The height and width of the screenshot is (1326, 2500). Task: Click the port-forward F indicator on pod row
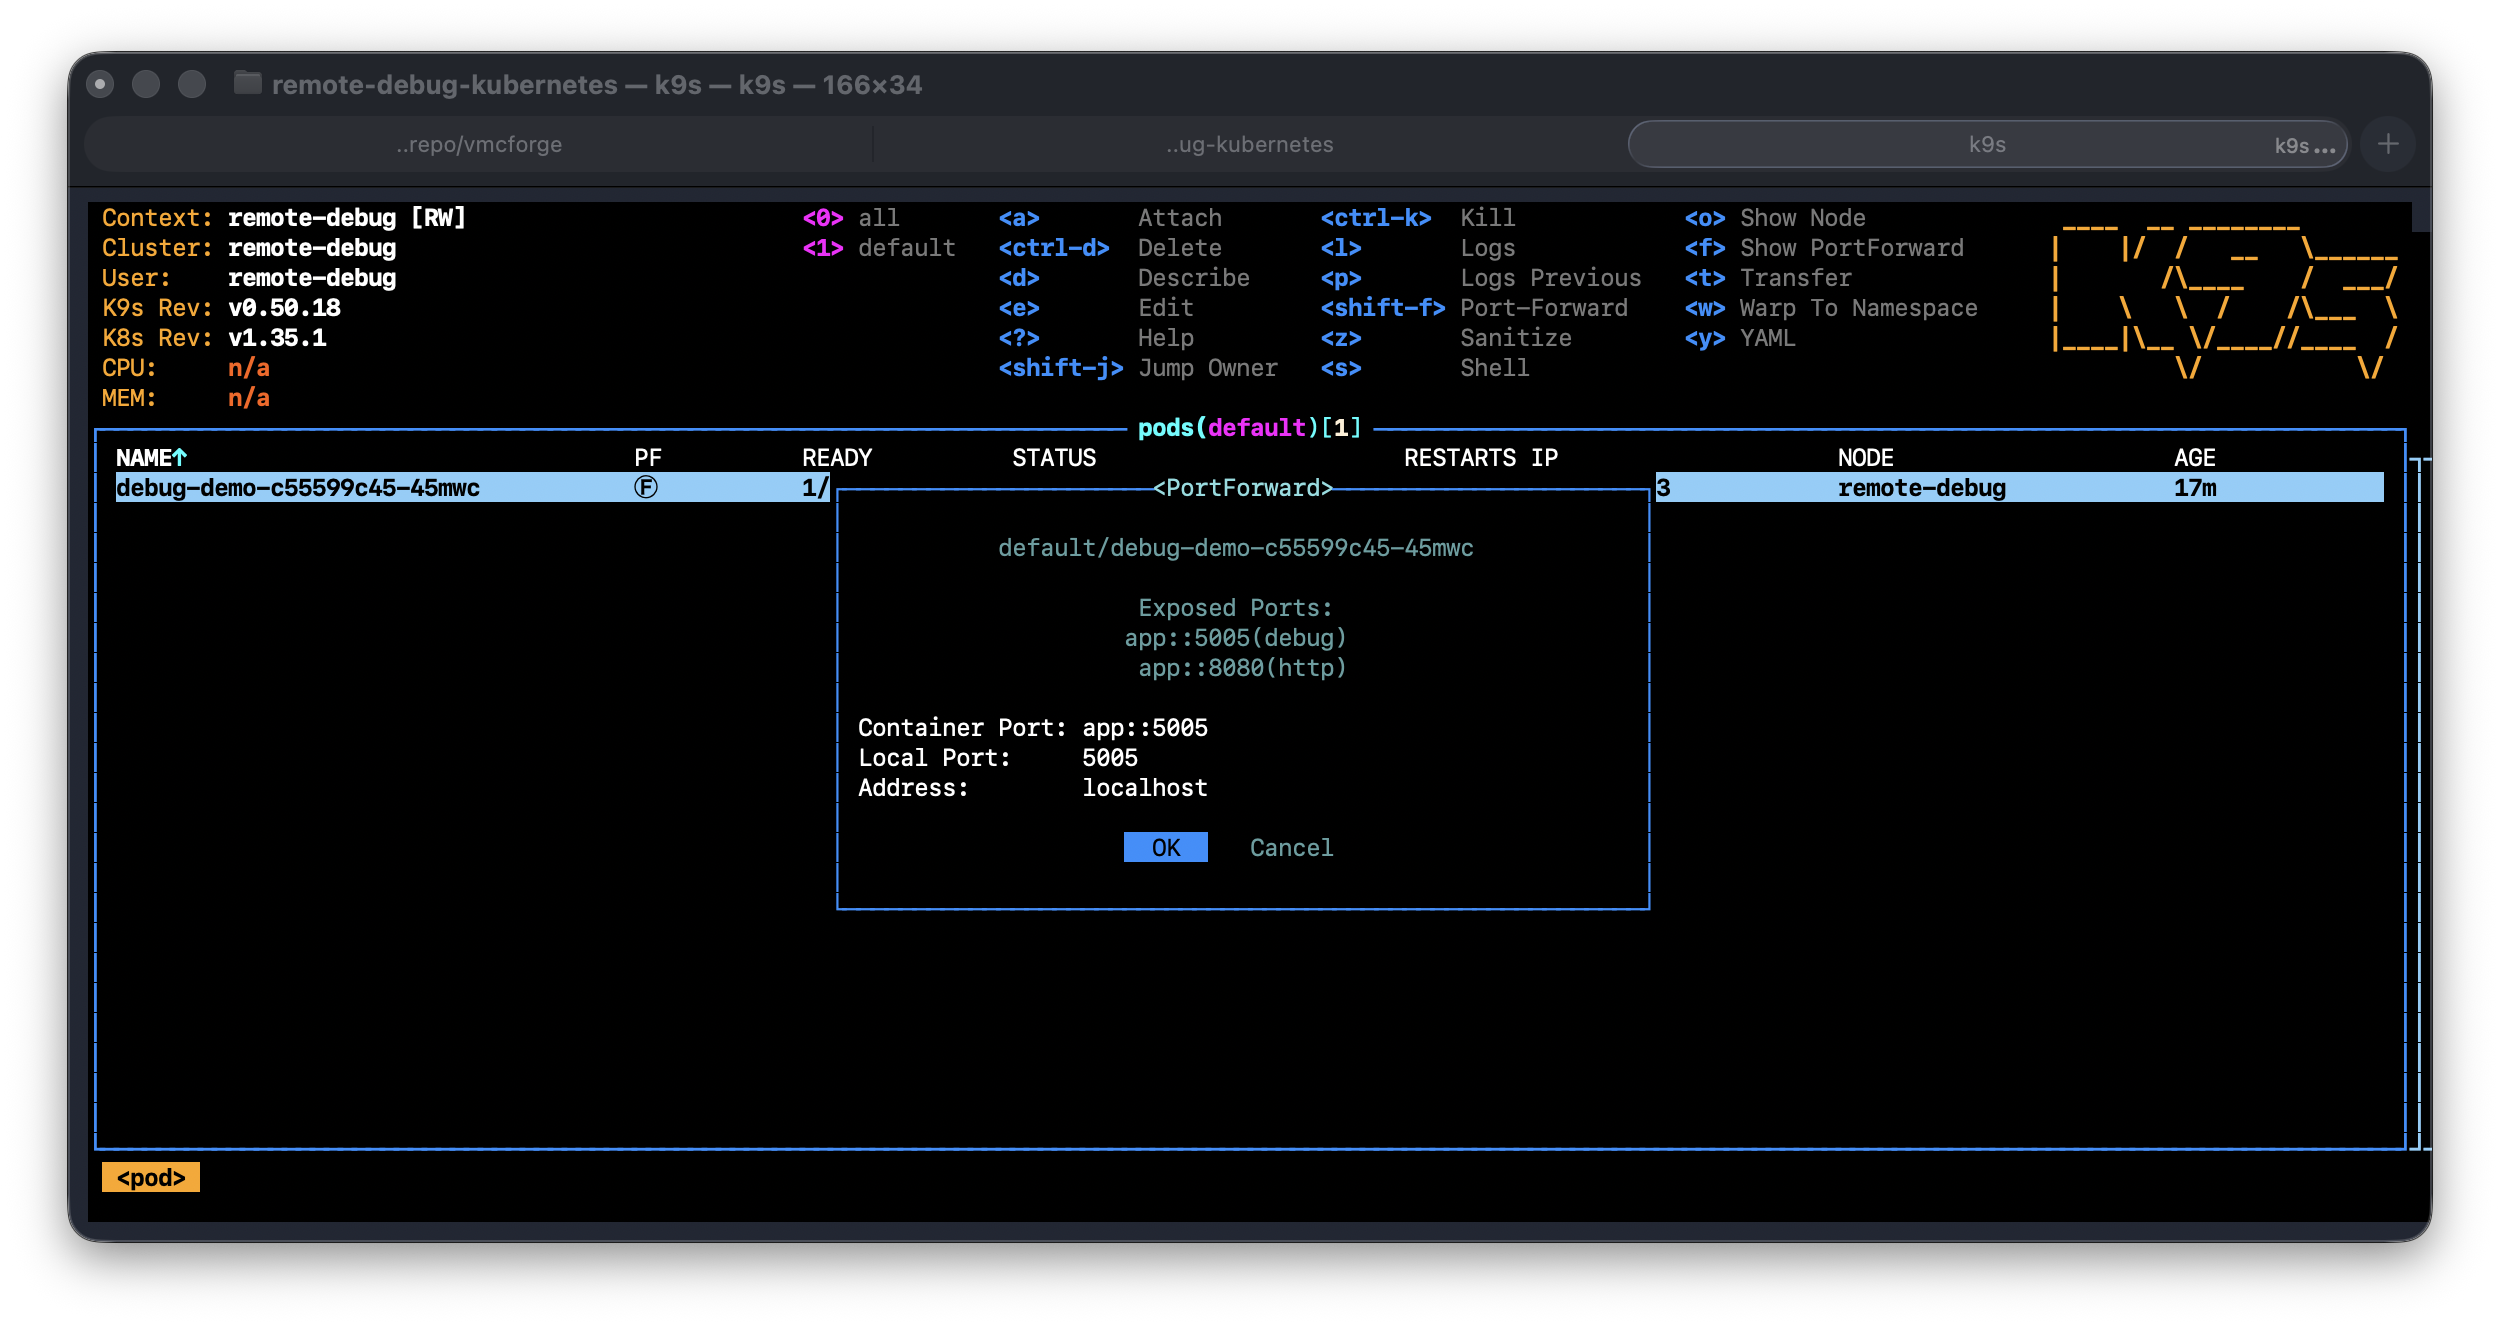click(646, 487)
